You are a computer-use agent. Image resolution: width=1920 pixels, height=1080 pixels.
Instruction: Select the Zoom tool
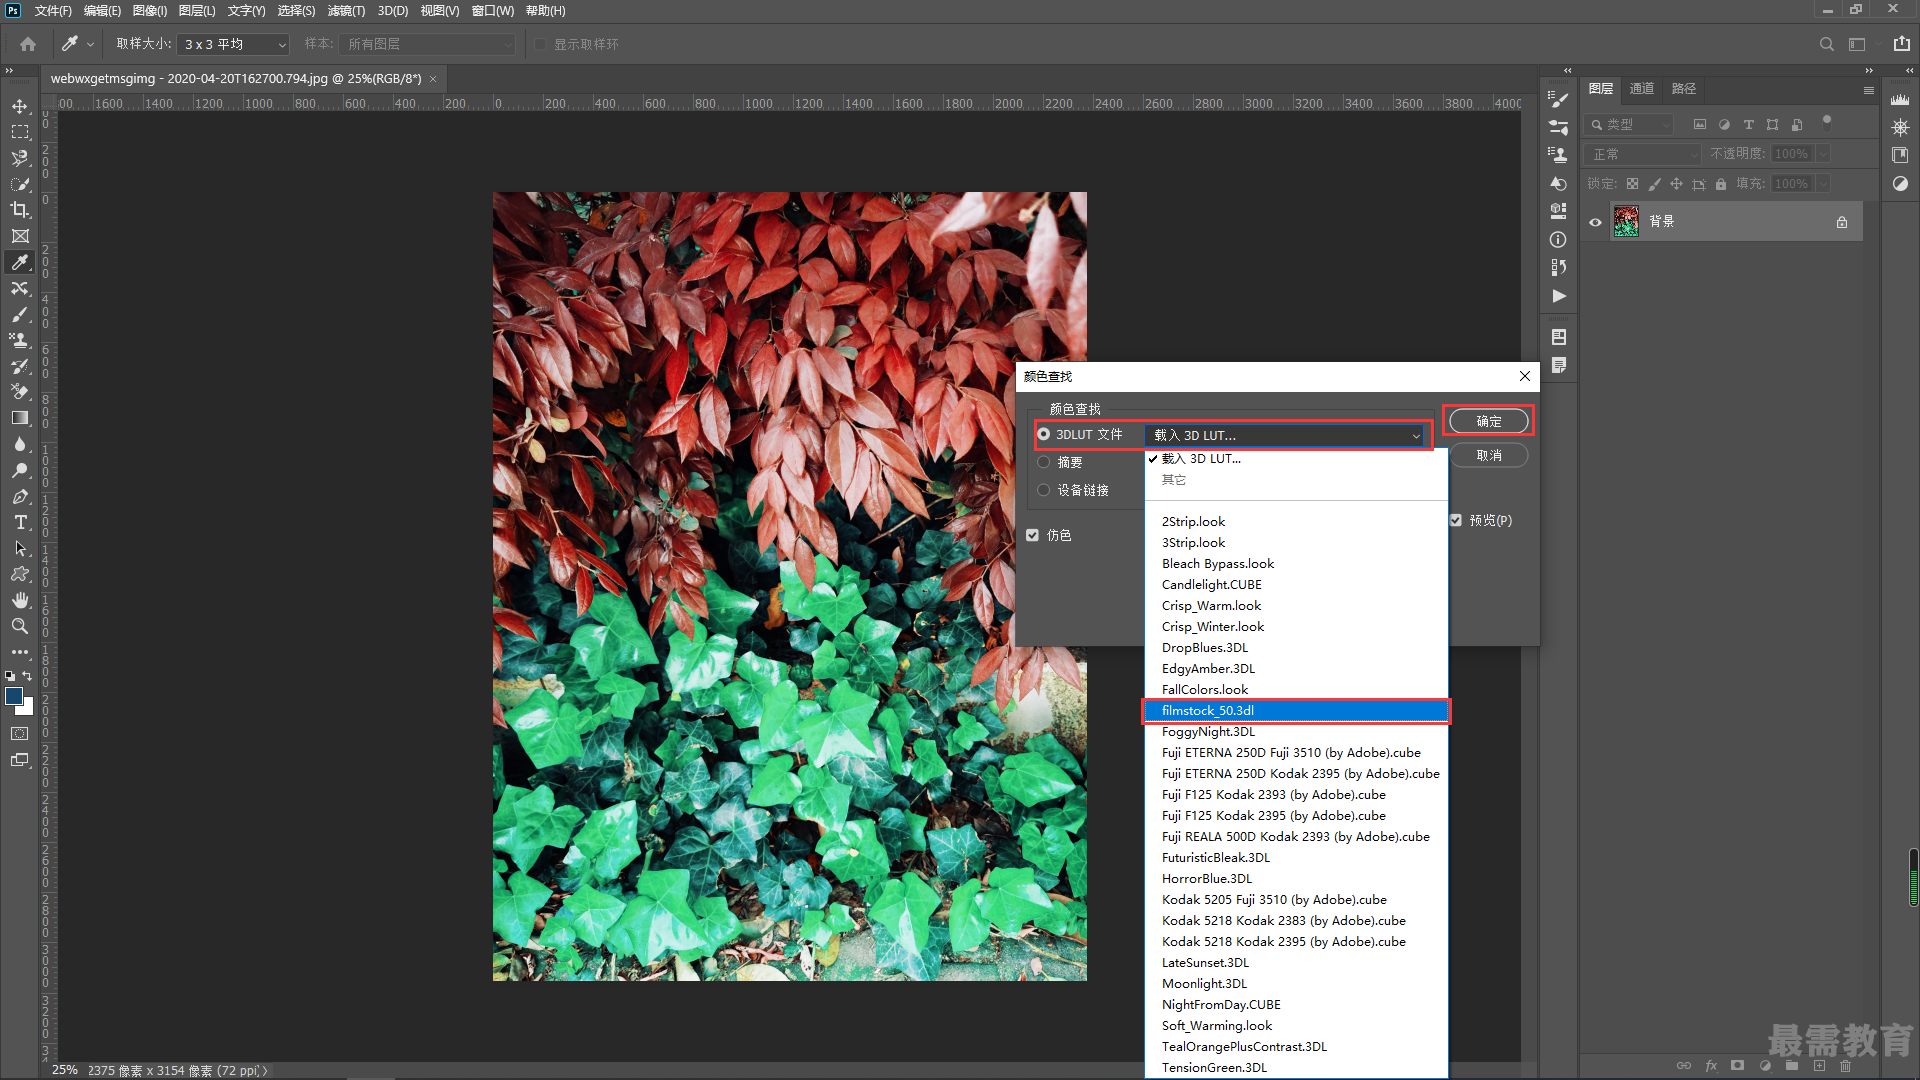pos(20,626)
